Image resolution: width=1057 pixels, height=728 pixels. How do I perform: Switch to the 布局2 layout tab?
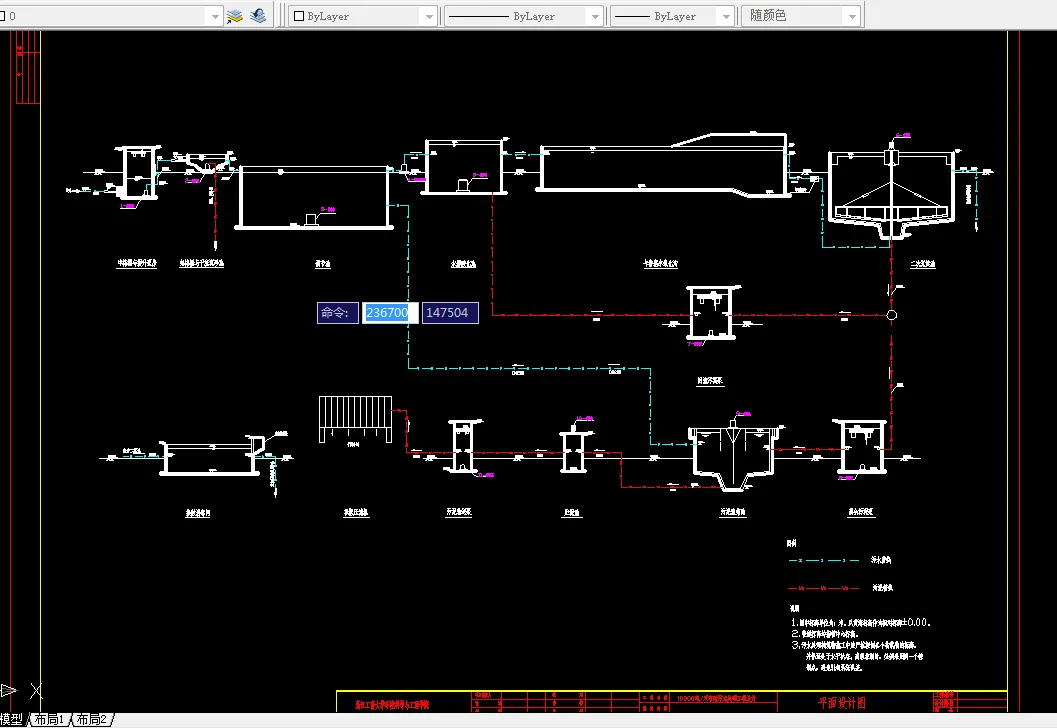tap(92, 719)
